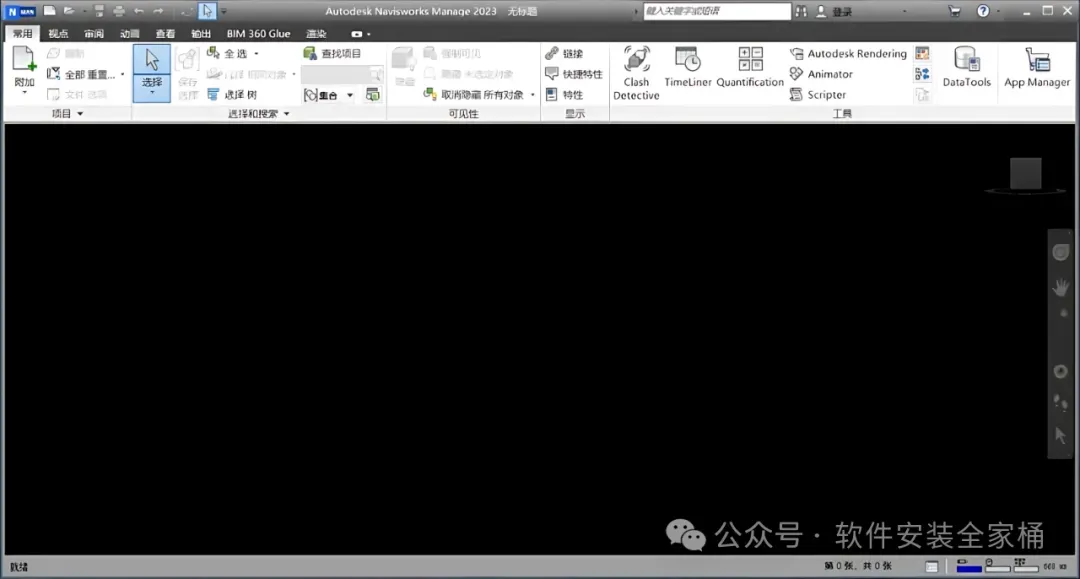Click the Undo arrow icon
Viewport: 1080px width, 579px height.
click(x=138, y=11)
